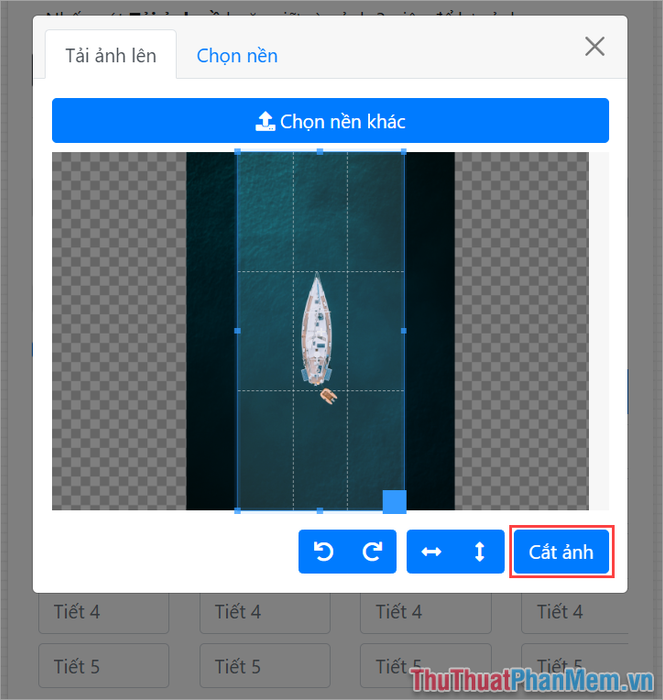Image resolution: width=663 pixels, height=700 pixels.
Task: Click the small dinghy below the sailboat
Action: (329, 396)
